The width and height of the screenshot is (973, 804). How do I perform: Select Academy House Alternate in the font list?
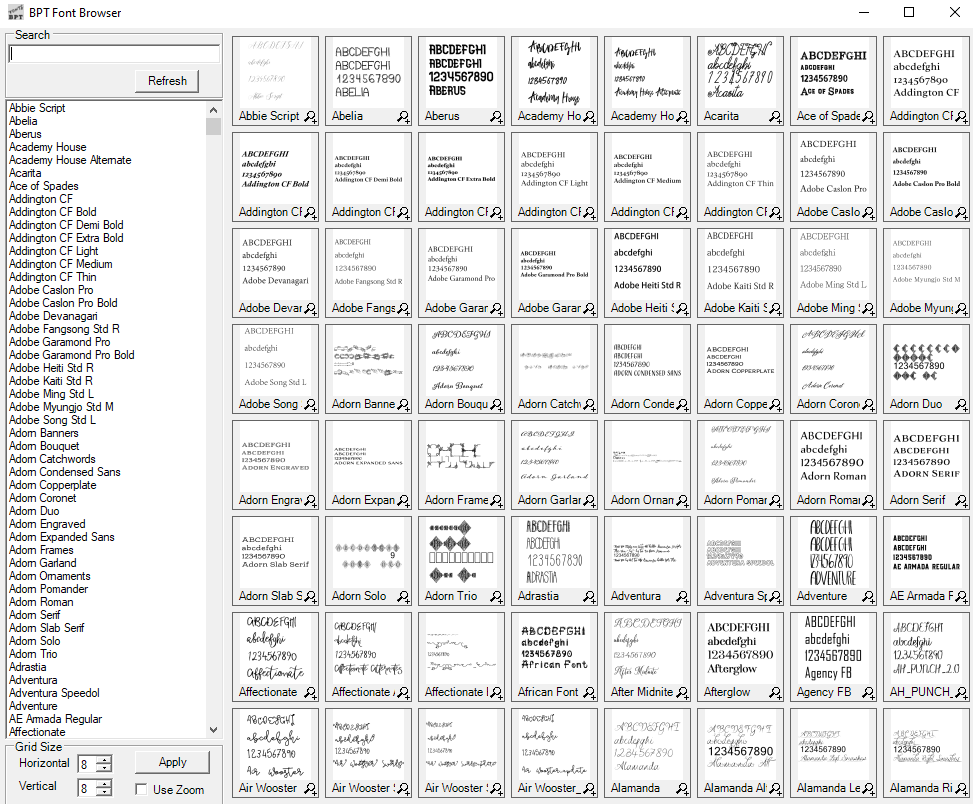coord(70,160)
